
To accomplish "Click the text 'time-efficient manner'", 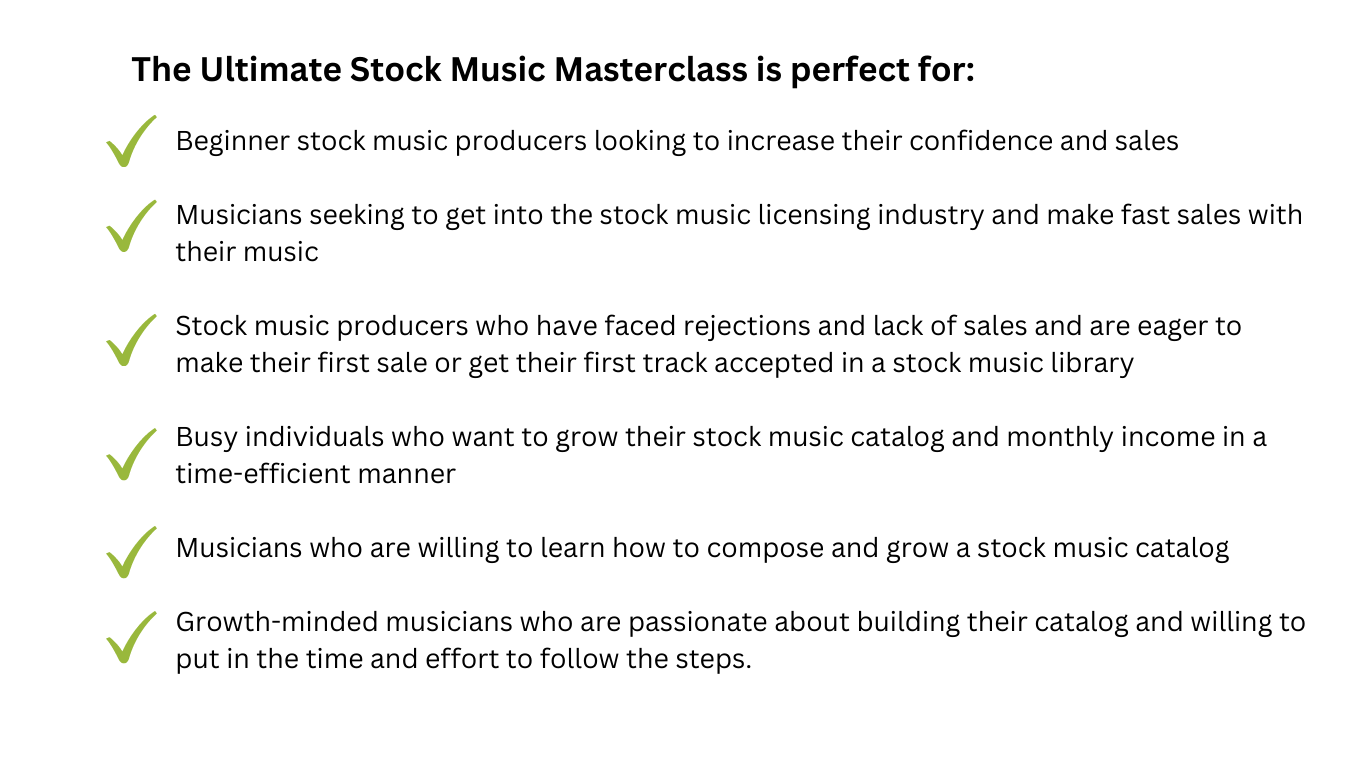I will (x=316, y=473).
